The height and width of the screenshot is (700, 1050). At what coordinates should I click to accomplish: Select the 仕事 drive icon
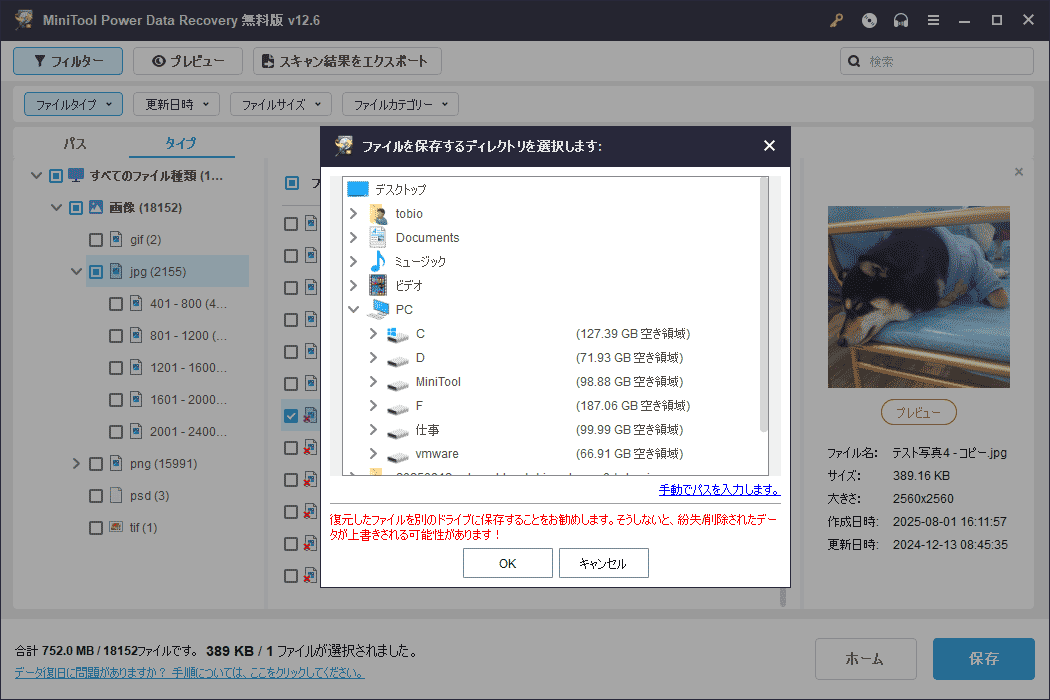398,431
